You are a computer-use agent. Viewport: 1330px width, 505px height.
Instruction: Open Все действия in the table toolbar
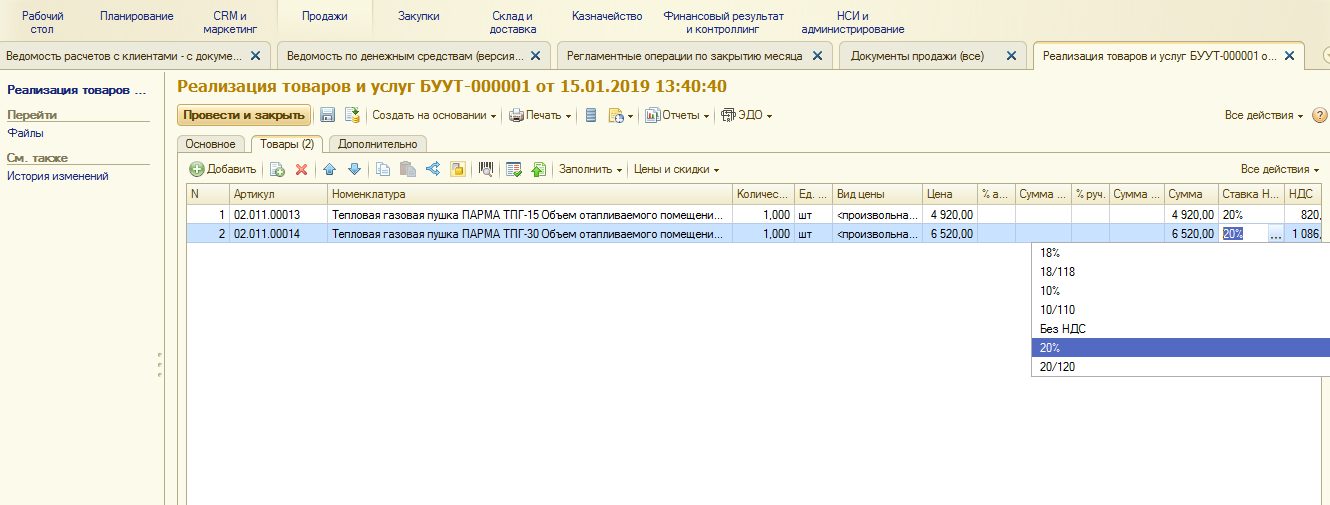click(x=1279, y=169)
